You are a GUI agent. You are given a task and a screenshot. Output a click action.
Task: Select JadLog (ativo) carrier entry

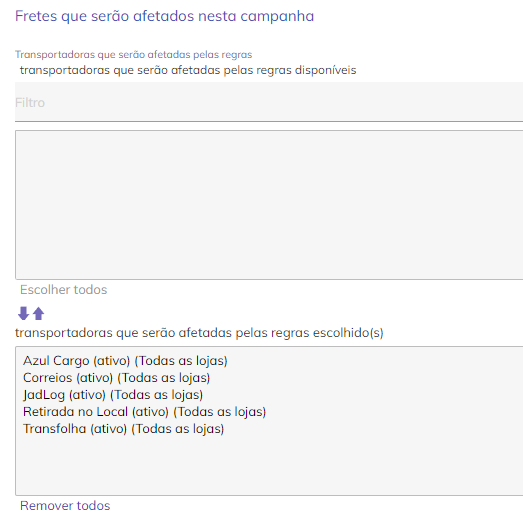(x=113, y=395)
